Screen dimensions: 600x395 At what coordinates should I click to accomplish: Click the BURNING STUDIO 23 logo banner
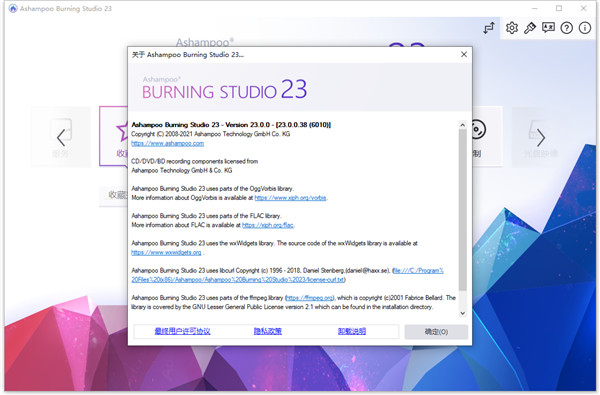[x=224, y=89]
